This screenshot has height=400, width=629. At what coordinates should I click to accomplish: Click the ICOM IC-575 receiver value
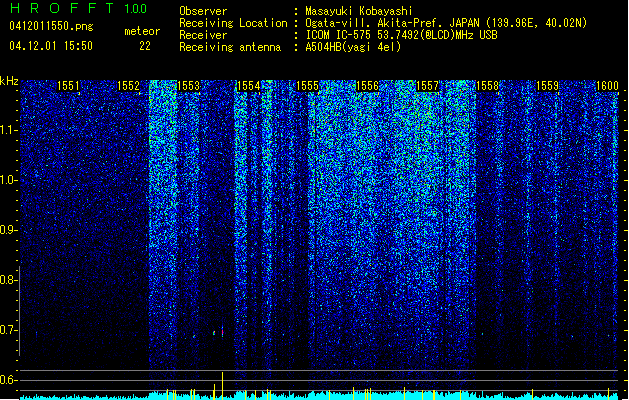(401, 35)
